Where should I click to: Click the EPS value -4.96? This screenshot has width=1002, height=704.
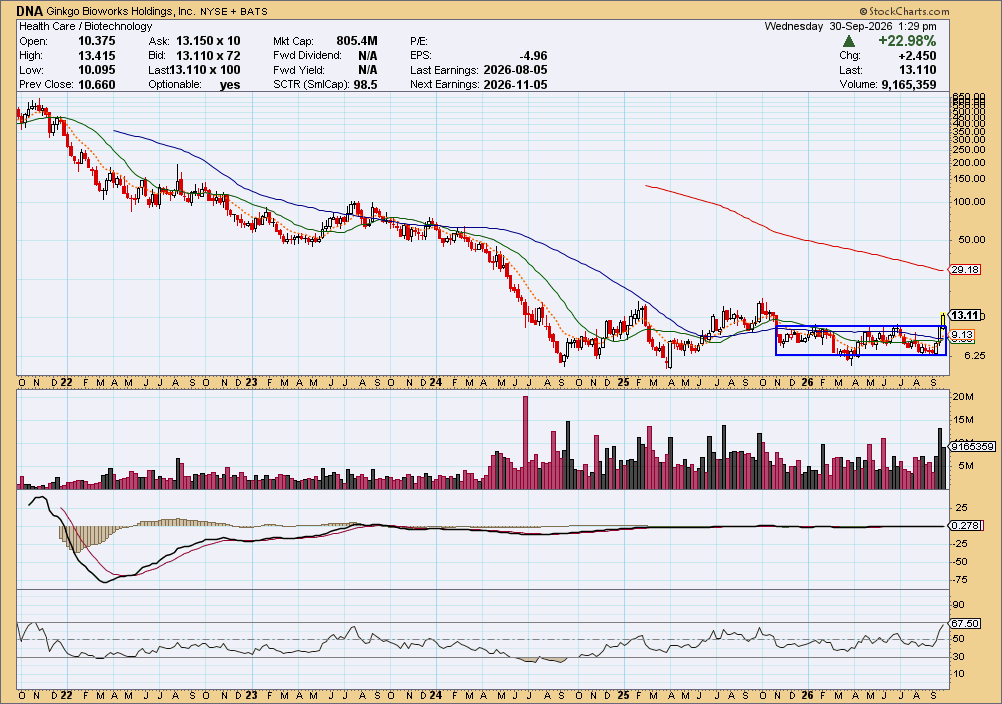533,56
